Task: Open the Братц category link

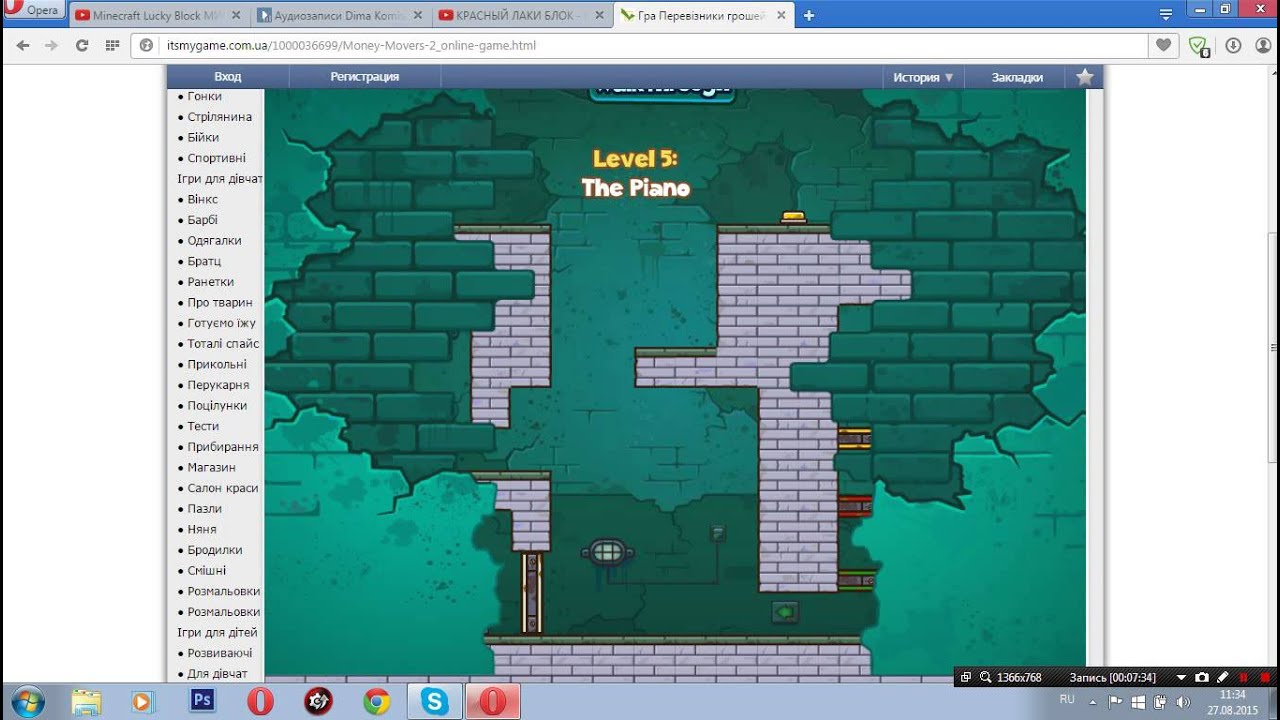Action: (205, 262)
